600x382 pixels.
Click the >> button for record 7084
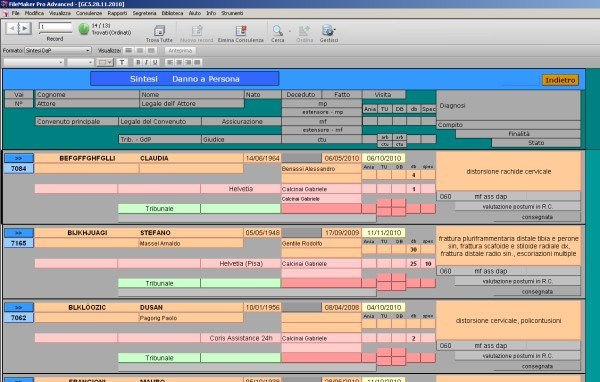[x=19, y=158]
